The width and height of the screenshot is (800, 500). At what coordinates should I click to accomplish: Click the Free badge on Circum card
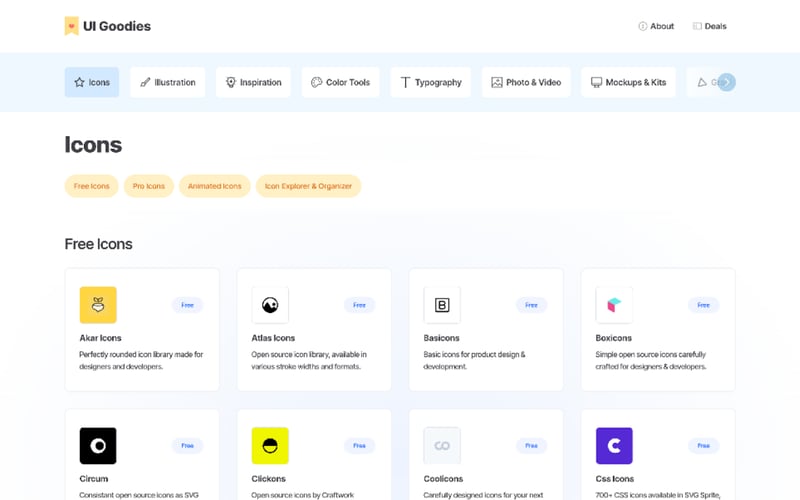187,446
